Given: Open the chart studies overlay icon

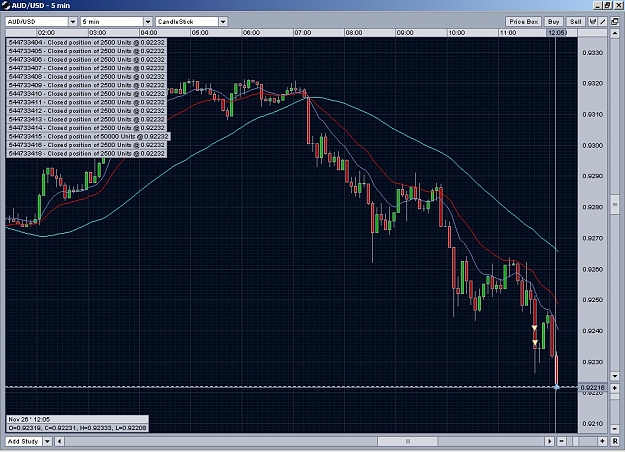Looking at the screenshot, I should pyautogui.click(x=593, y=22).
